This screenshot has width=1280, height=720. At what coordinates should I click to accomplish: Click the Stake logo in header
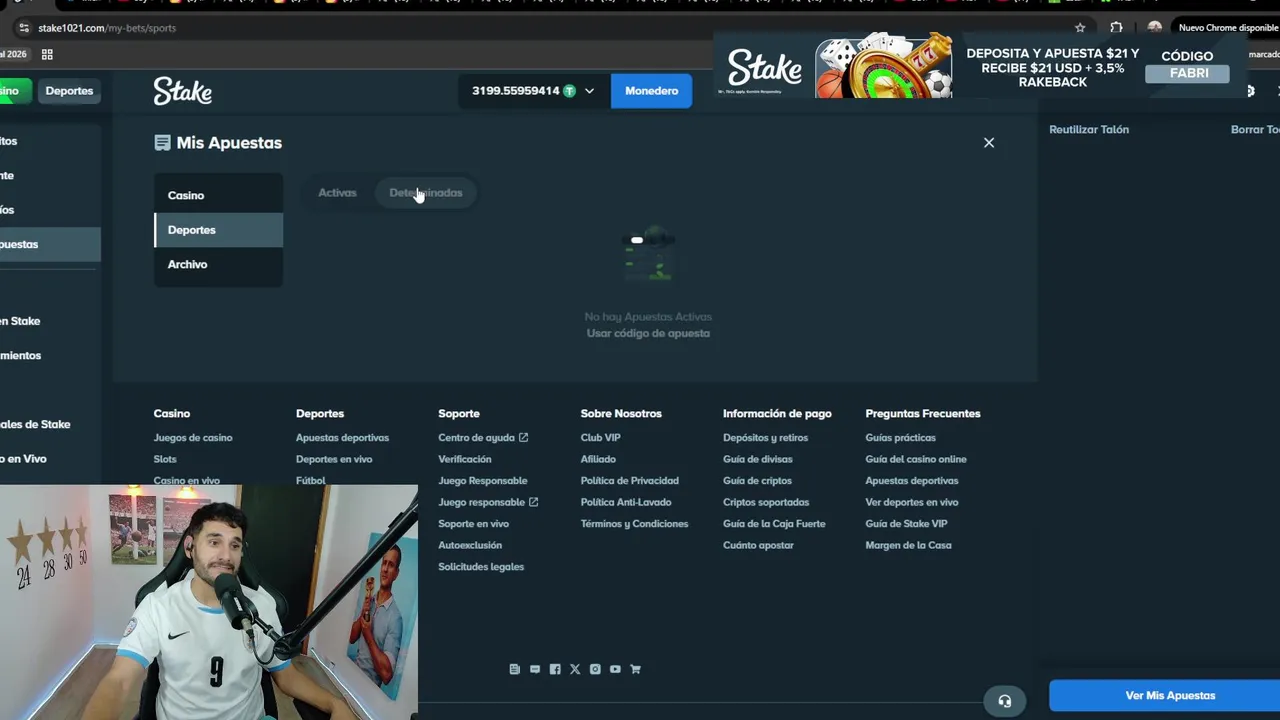click(x=182, y=91)
